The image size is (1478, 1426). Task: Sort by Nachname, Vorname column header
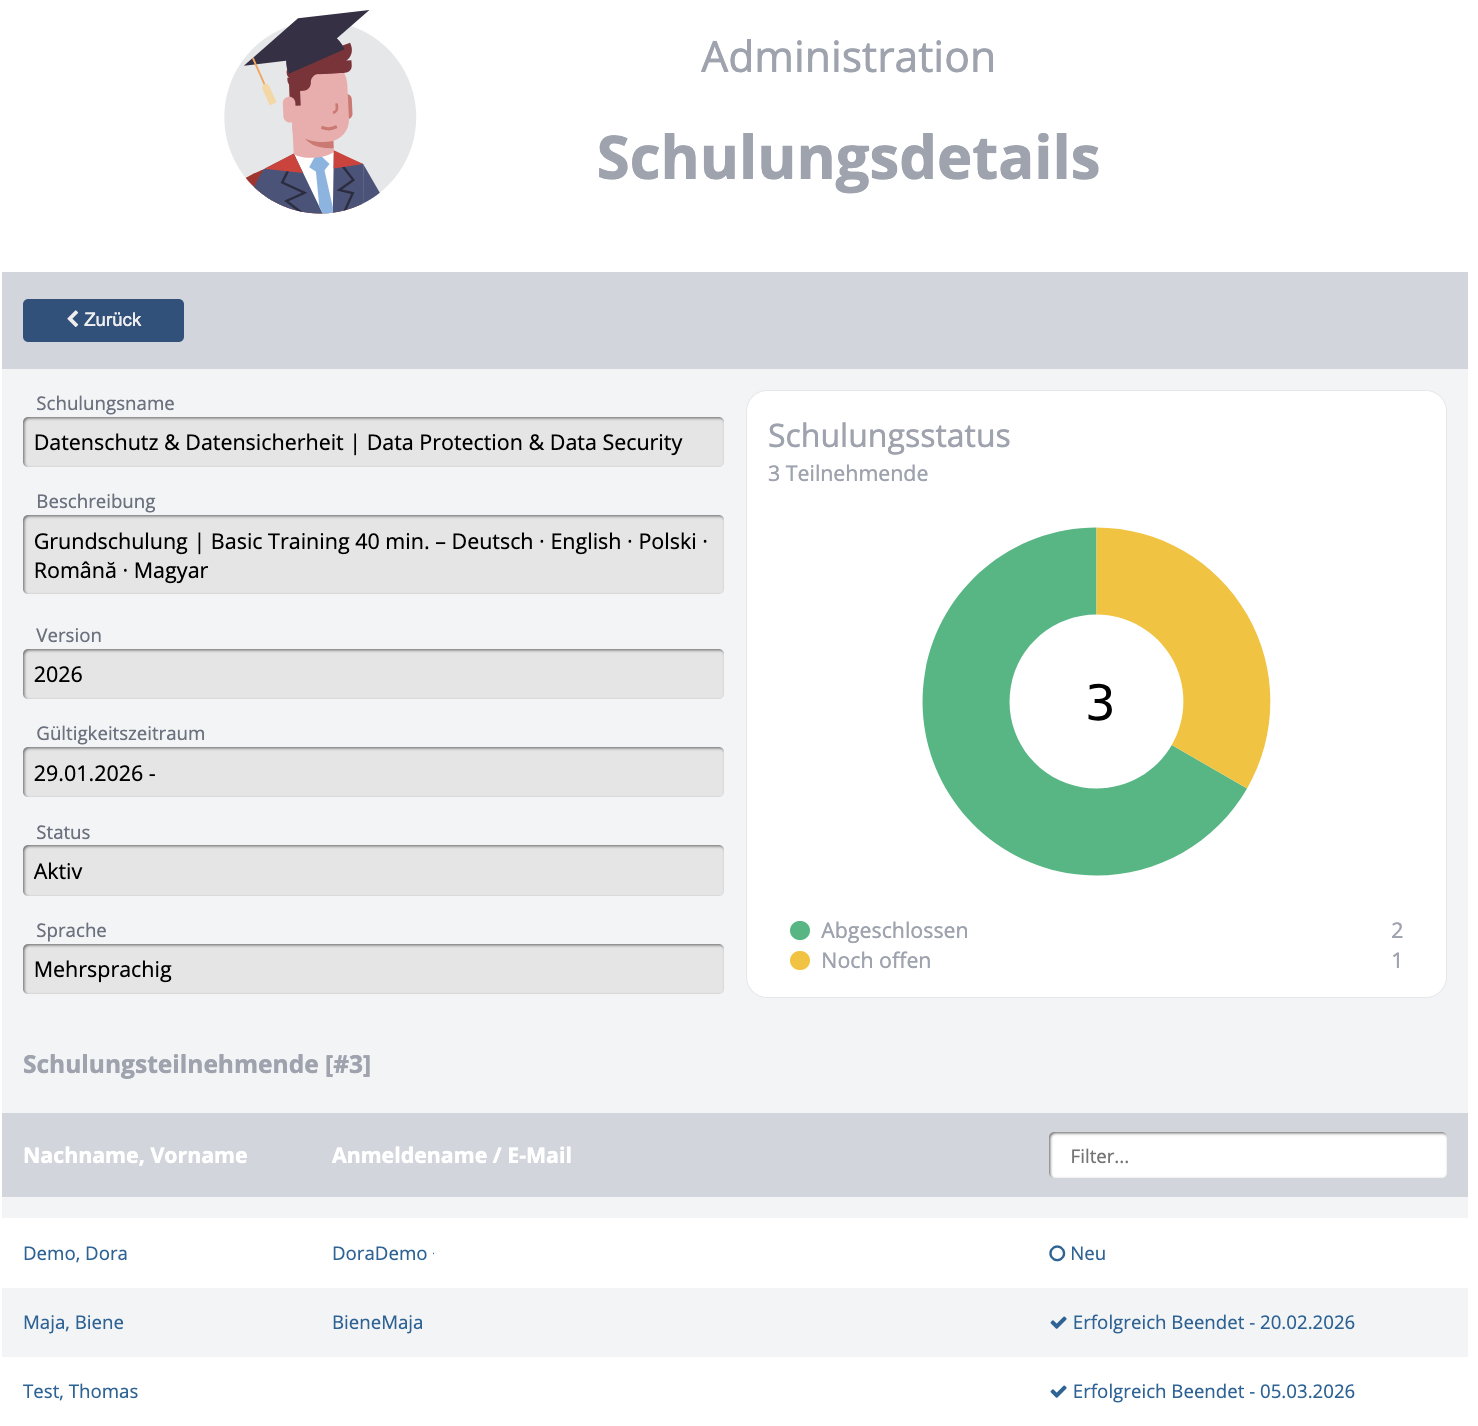point(135,1156)
